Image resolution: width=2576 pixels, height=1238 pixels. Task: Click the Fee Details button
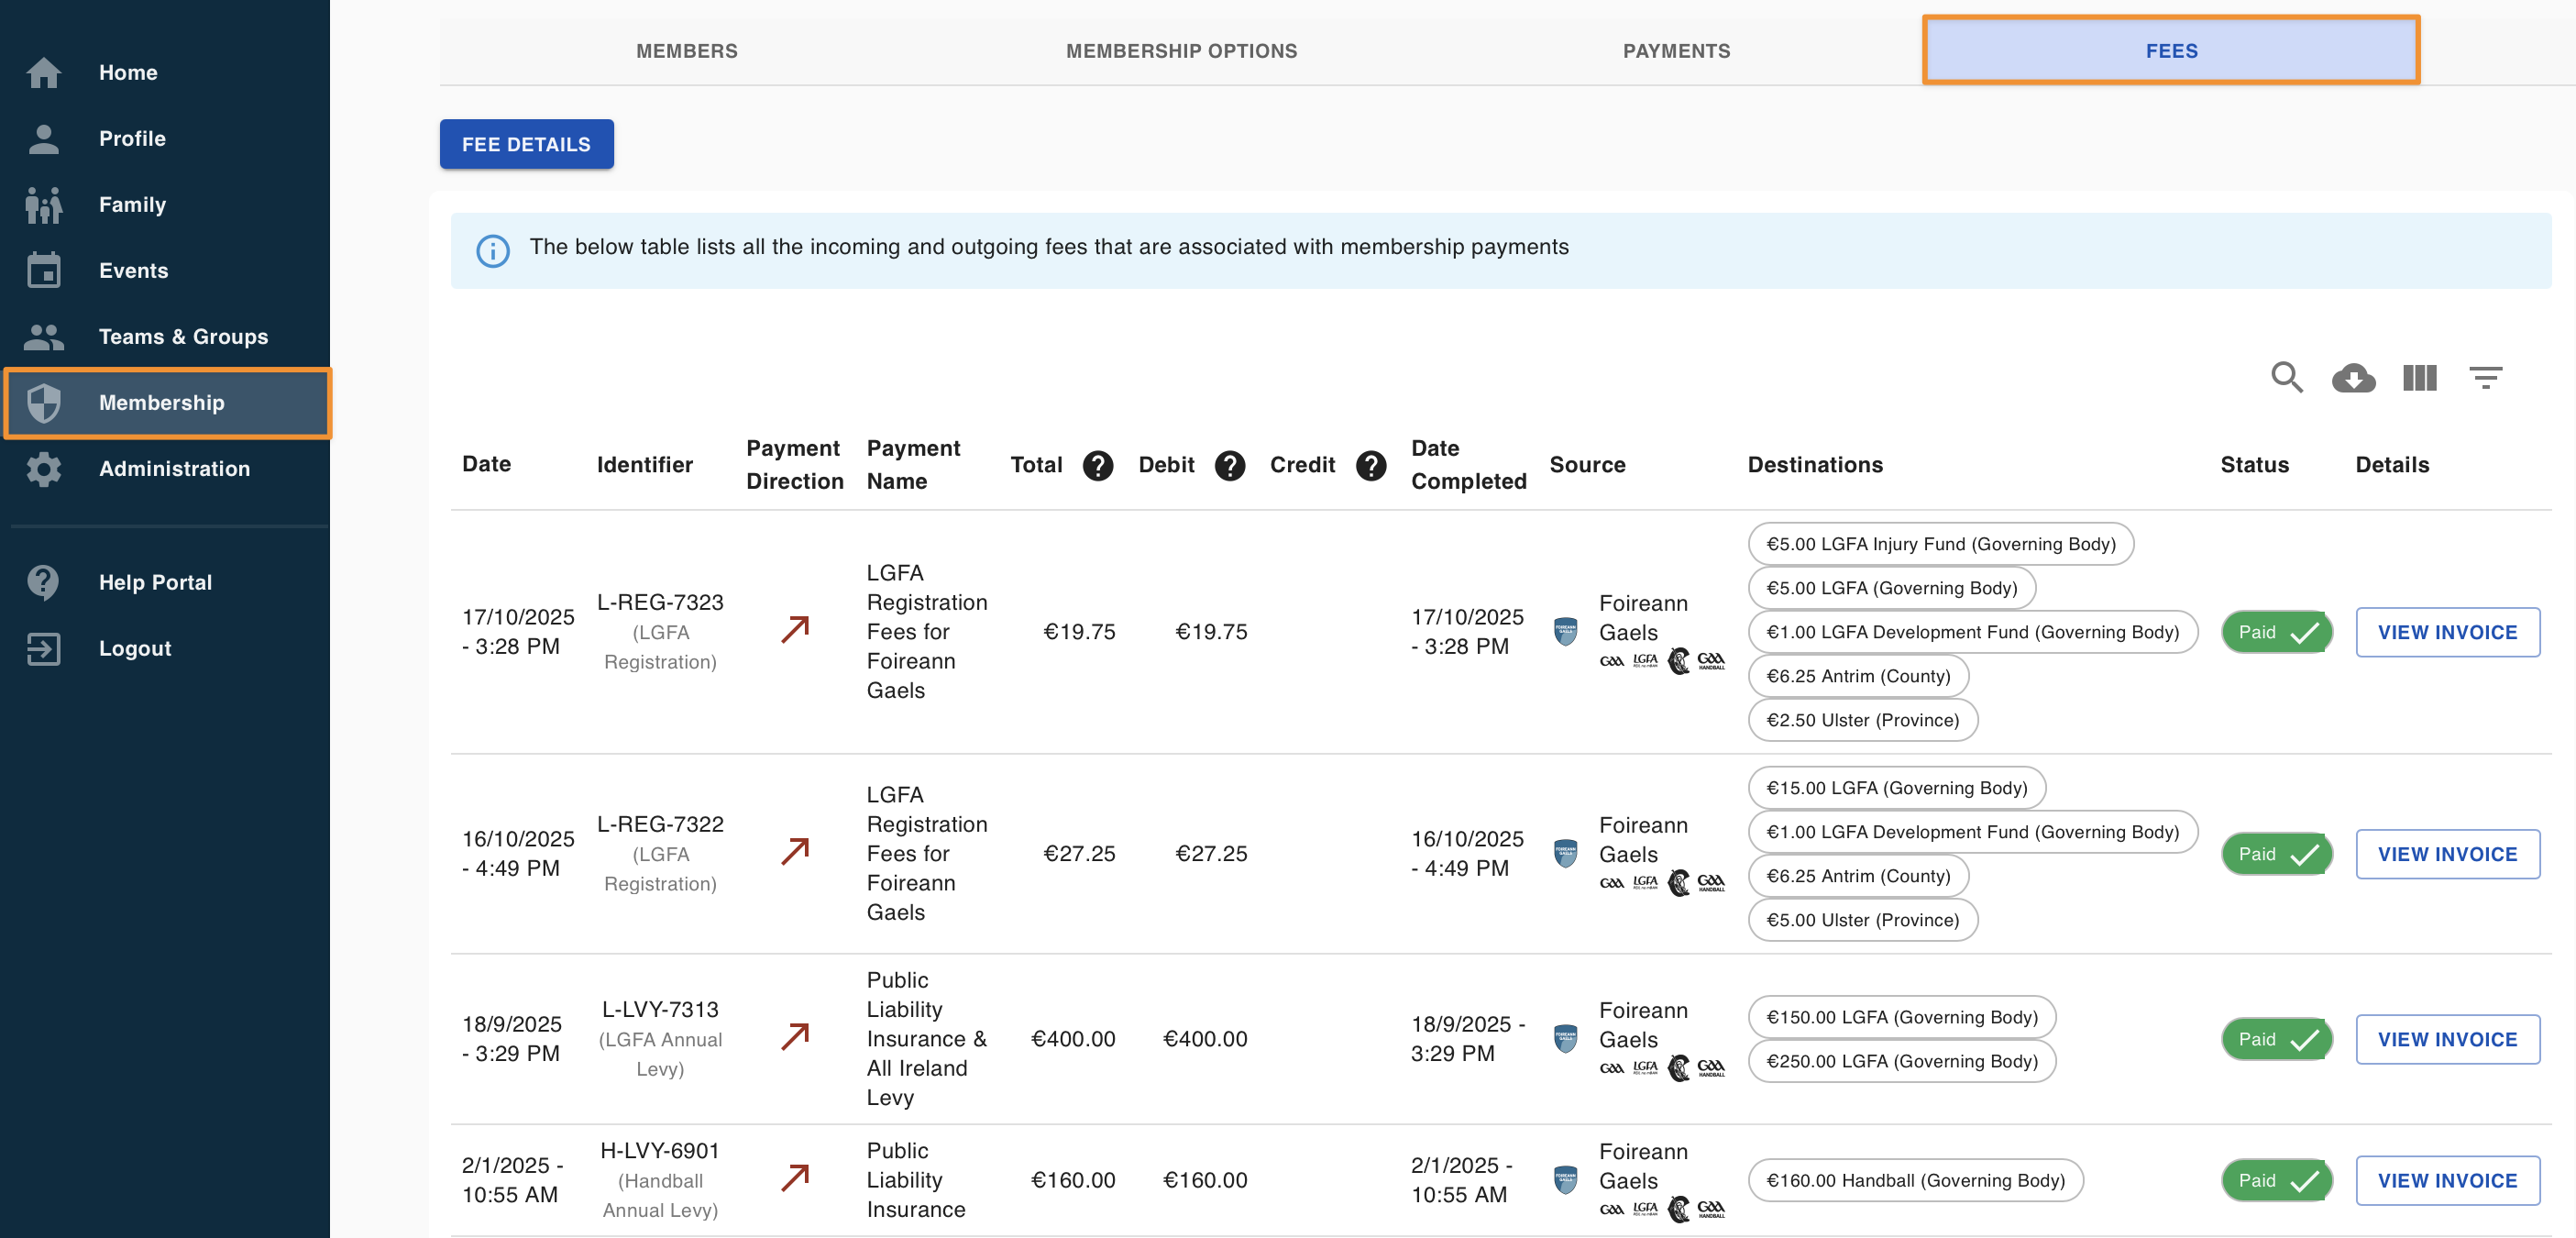tap(526, 144)
